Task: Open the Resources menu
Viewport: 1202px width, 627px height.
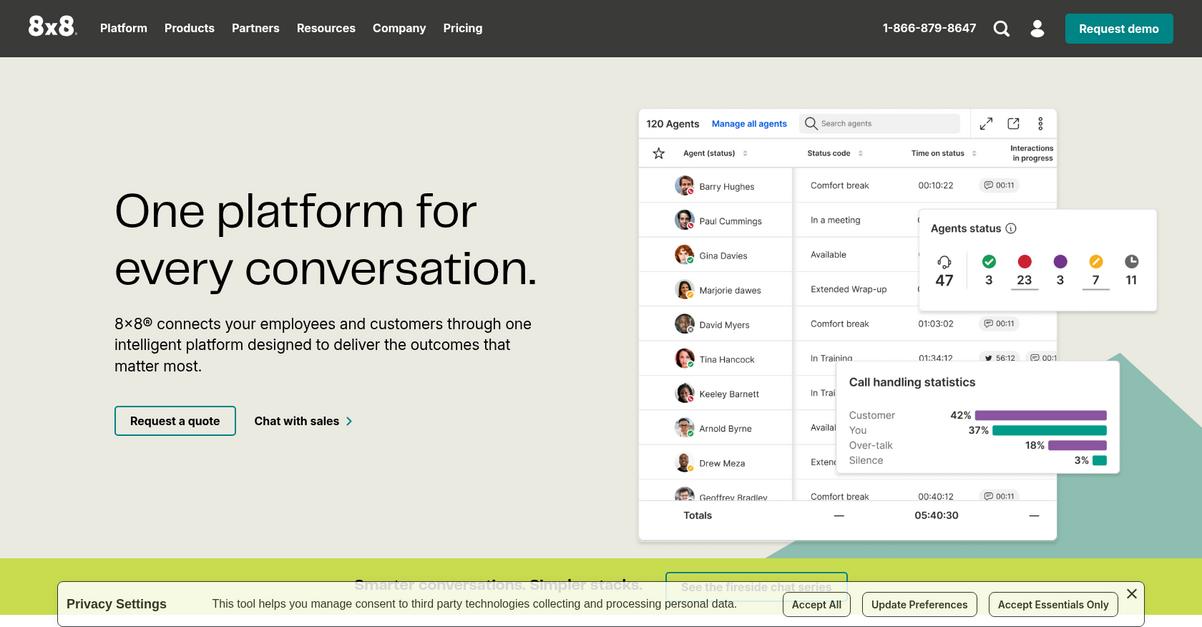Action: pos(326,28)
